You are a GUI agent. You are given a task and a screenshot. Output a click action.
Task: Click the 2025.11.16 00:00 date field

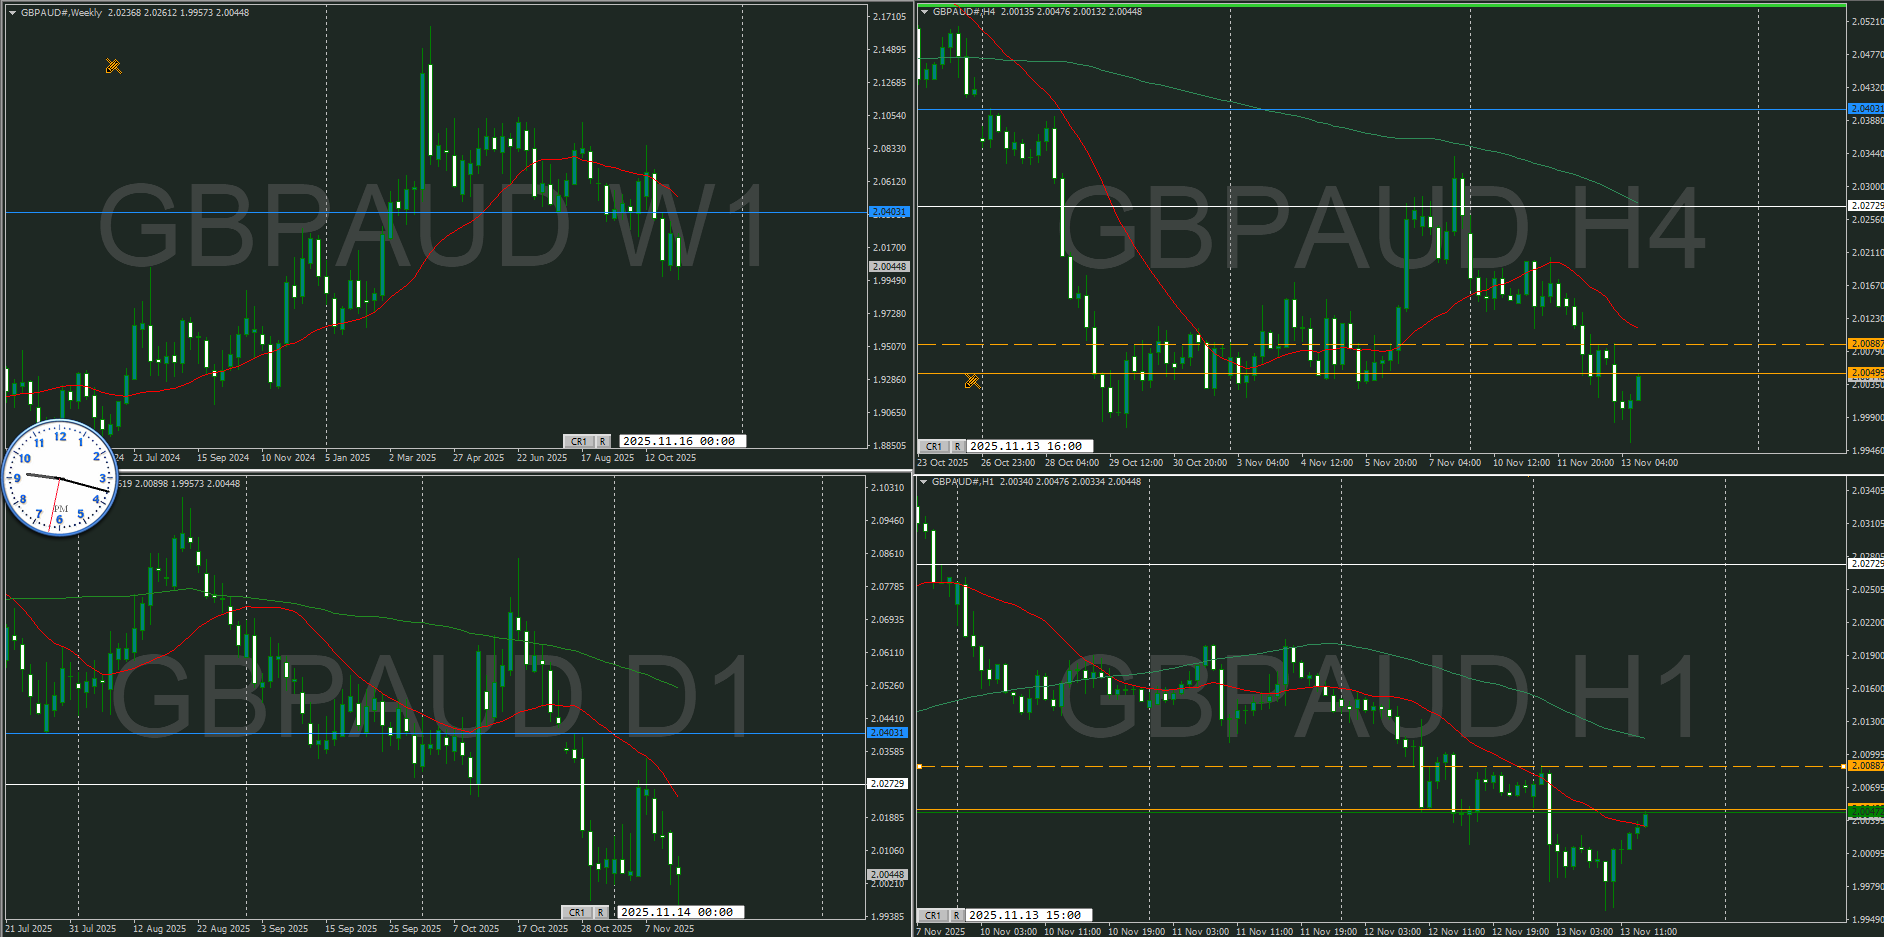tap(679, 441)
